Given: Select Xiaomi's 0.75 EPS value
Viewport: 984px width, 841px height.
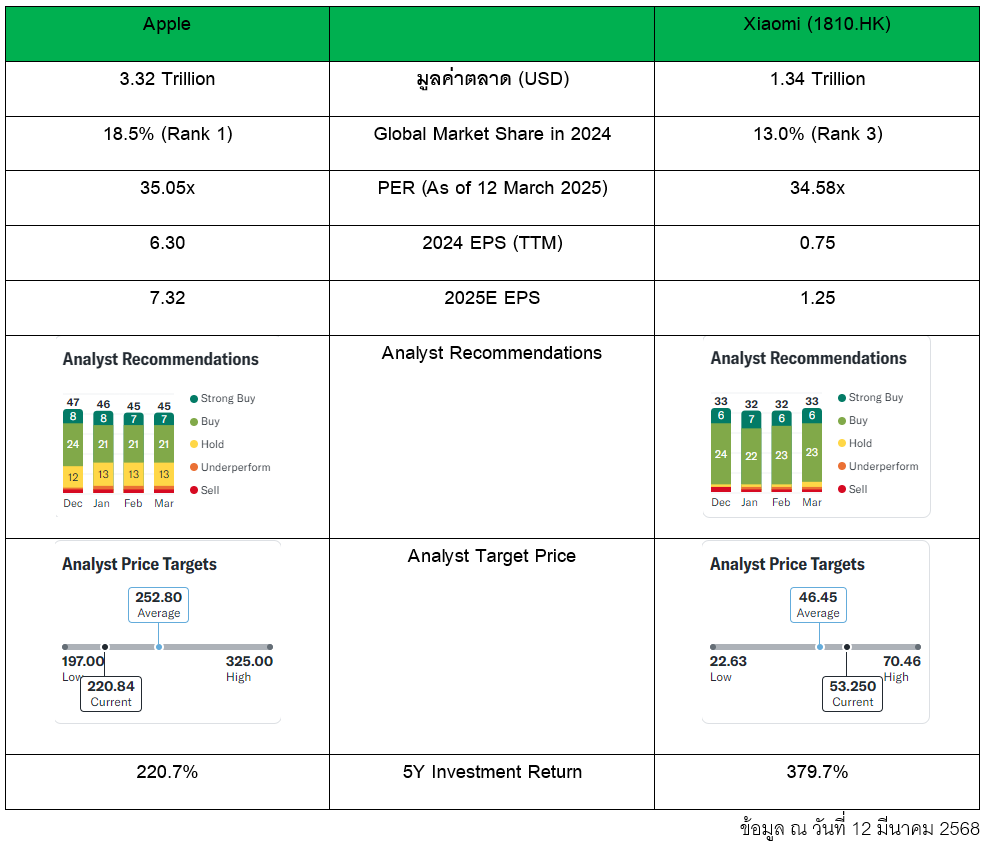Looking at the screenshot, I should pos(817,243).
